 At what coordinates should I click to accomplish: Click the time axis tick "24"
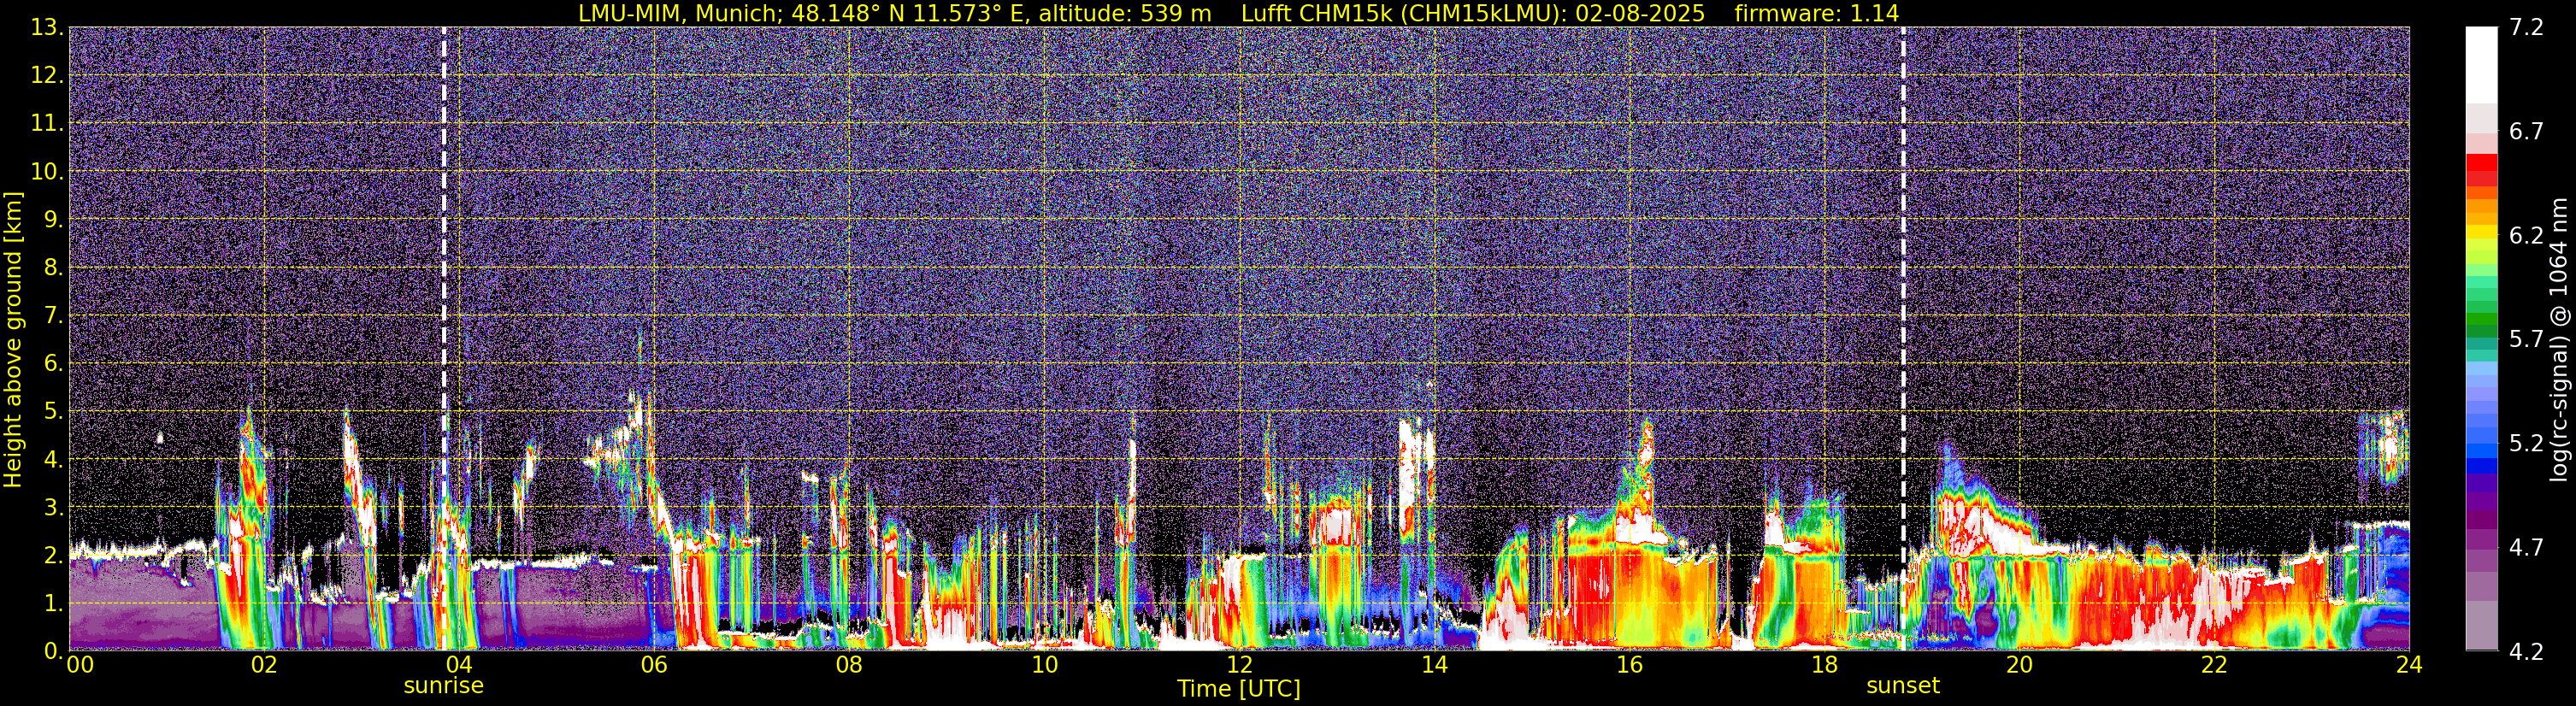[2409, 665]
